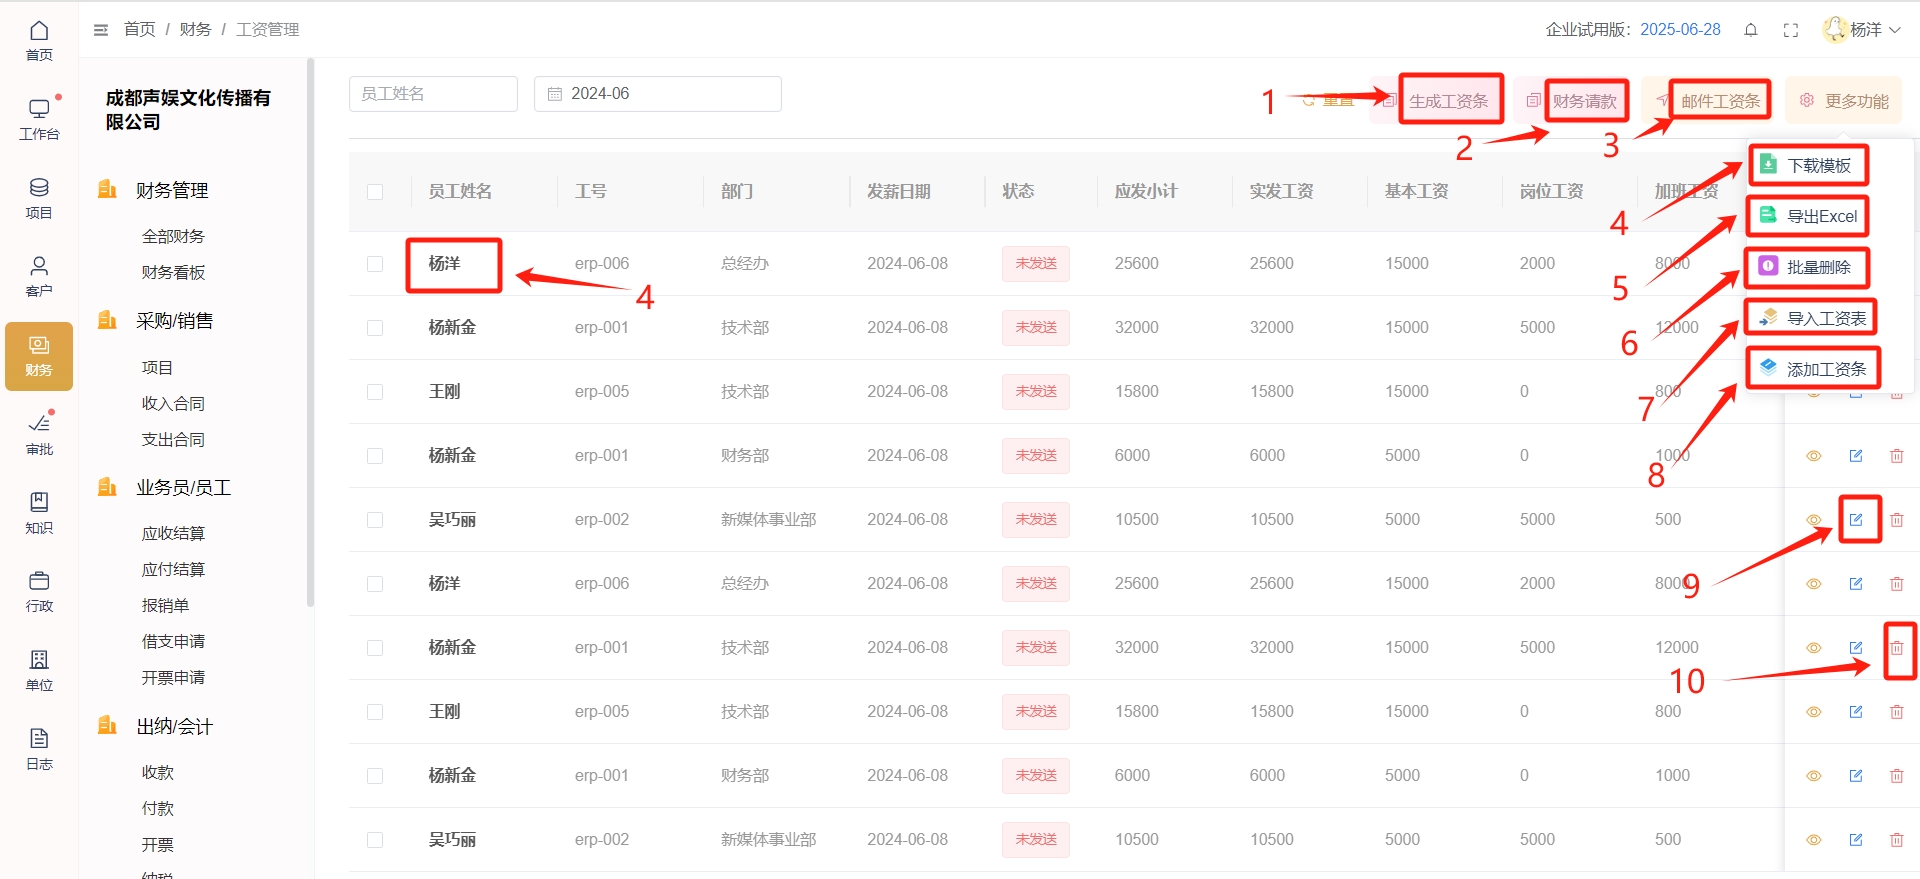This screenshot has width=1920, height=879.
Task: Expand the 更多功能 more functions menu
Action: click(x=1844, y=101)
